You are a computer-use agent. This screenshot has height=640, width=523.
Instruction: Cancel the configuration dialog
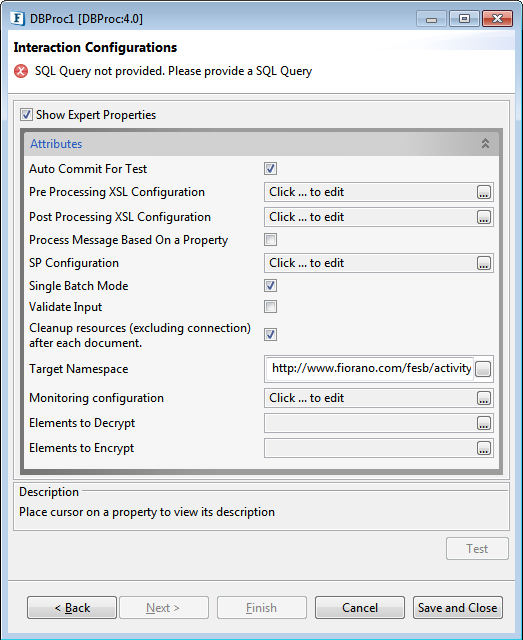[x=360, y=608]
